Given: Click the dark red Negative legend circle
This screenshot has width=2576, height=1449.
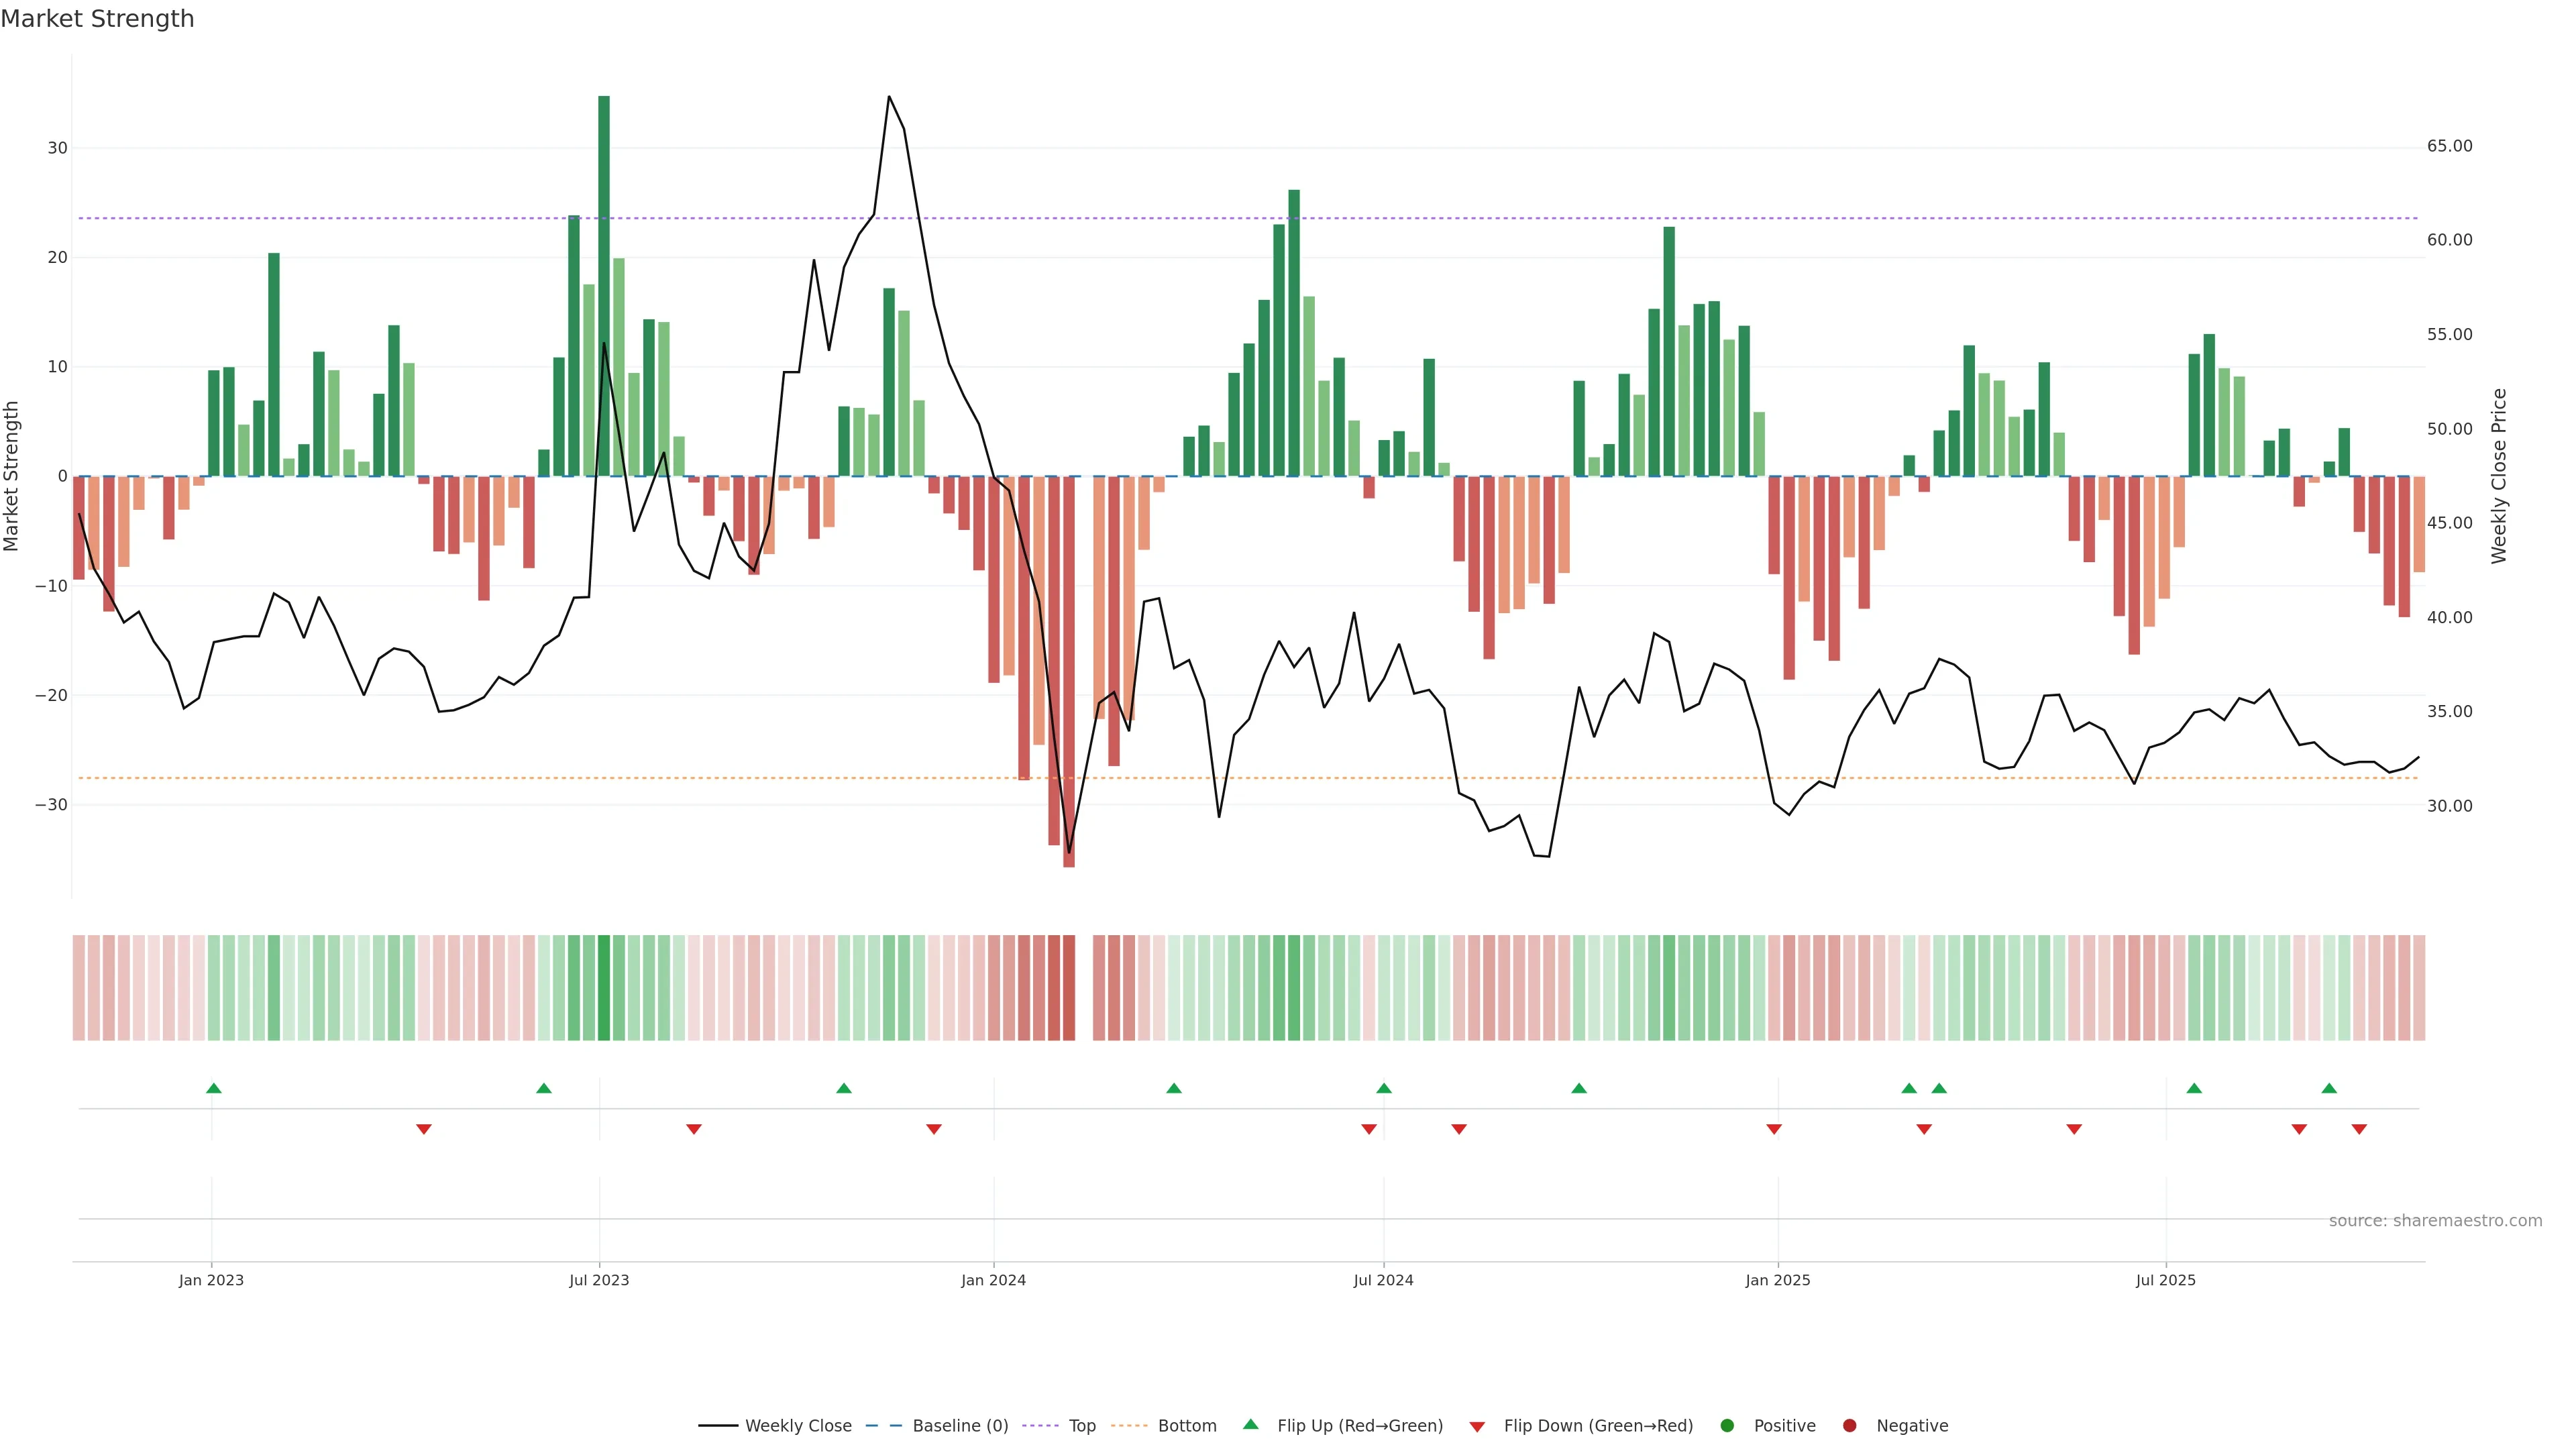Looking at the screenshot, I should 1849,1425.
